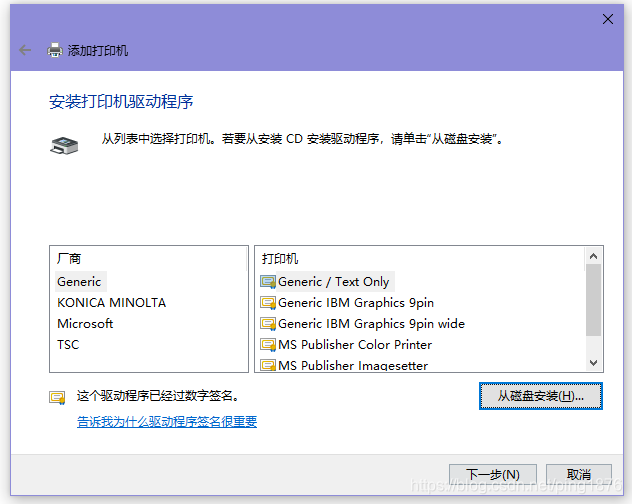
Task: Cancel with the 取消 button
Action: pyautogui.click(x=579, y=474)
